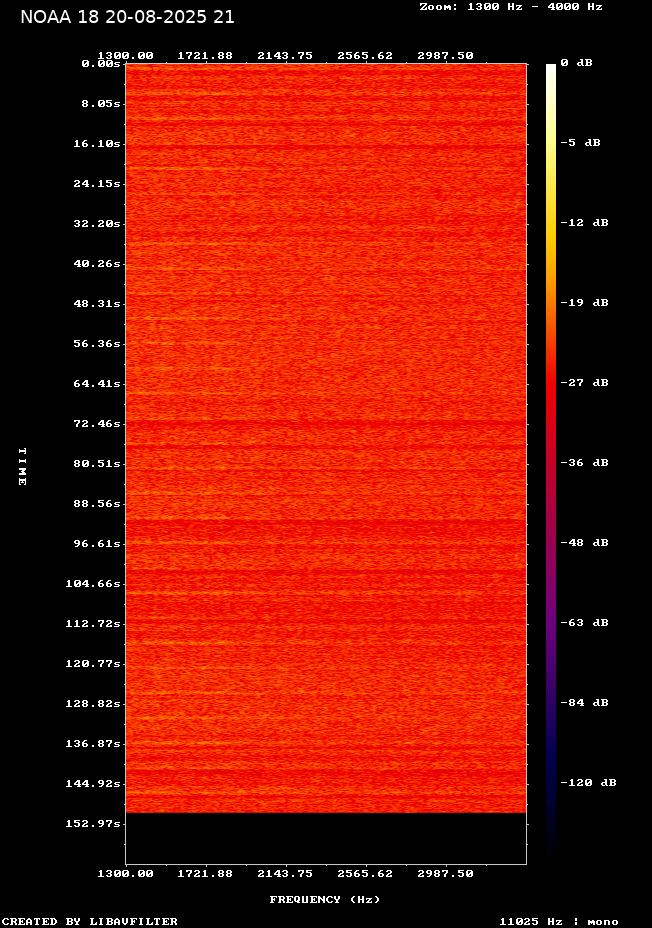Image resolution: width=652 pixels, height=928 pixels.
Task: Select the "-19 dB" scale label
Action: tap(585, 302)
